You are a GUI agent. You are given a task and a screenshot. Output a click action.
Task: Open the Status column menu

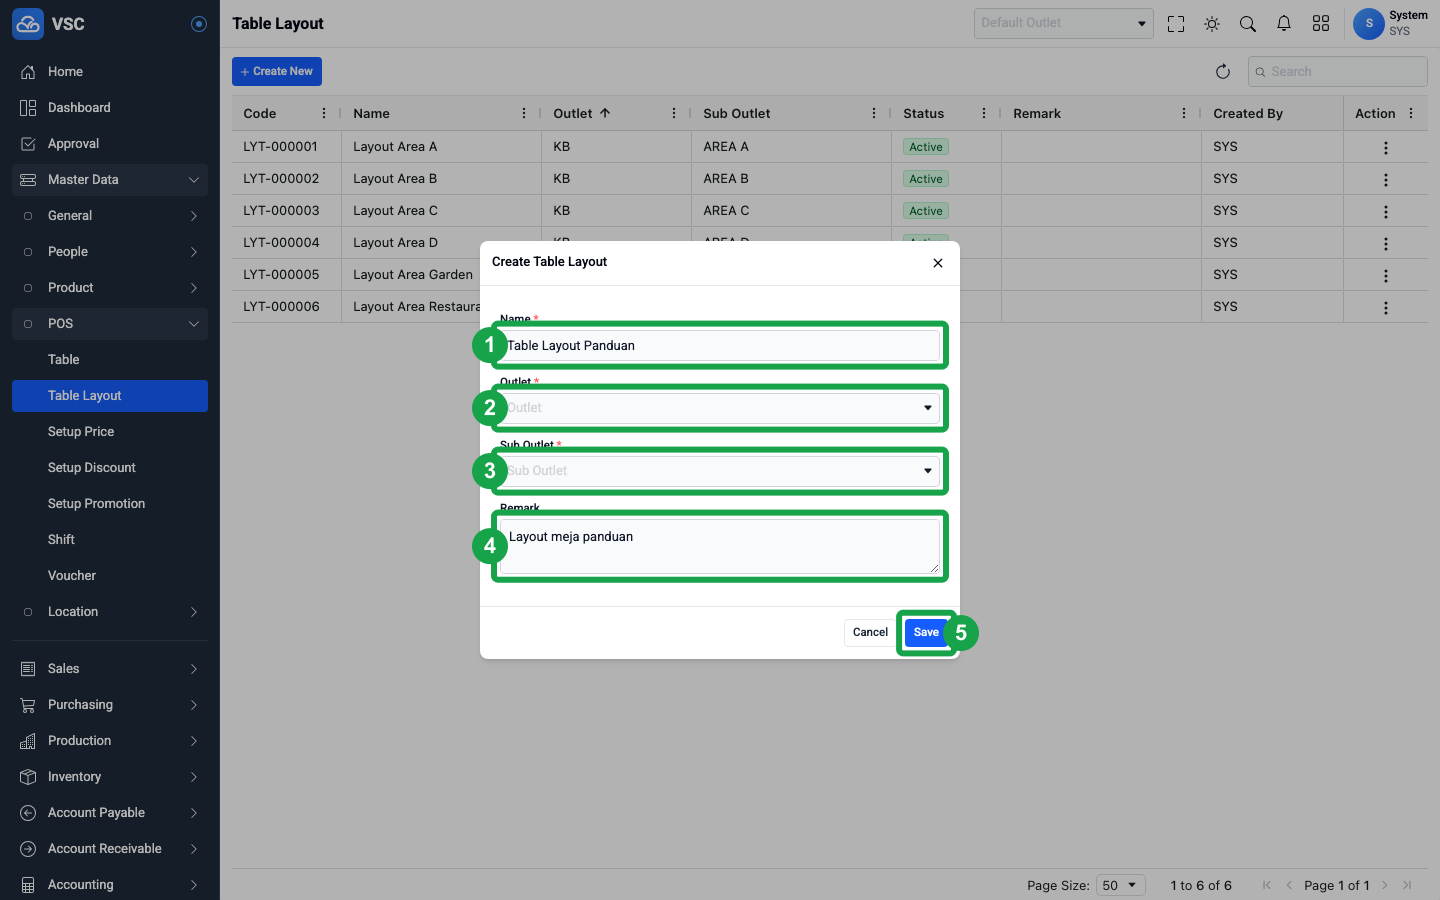[983, 113]
